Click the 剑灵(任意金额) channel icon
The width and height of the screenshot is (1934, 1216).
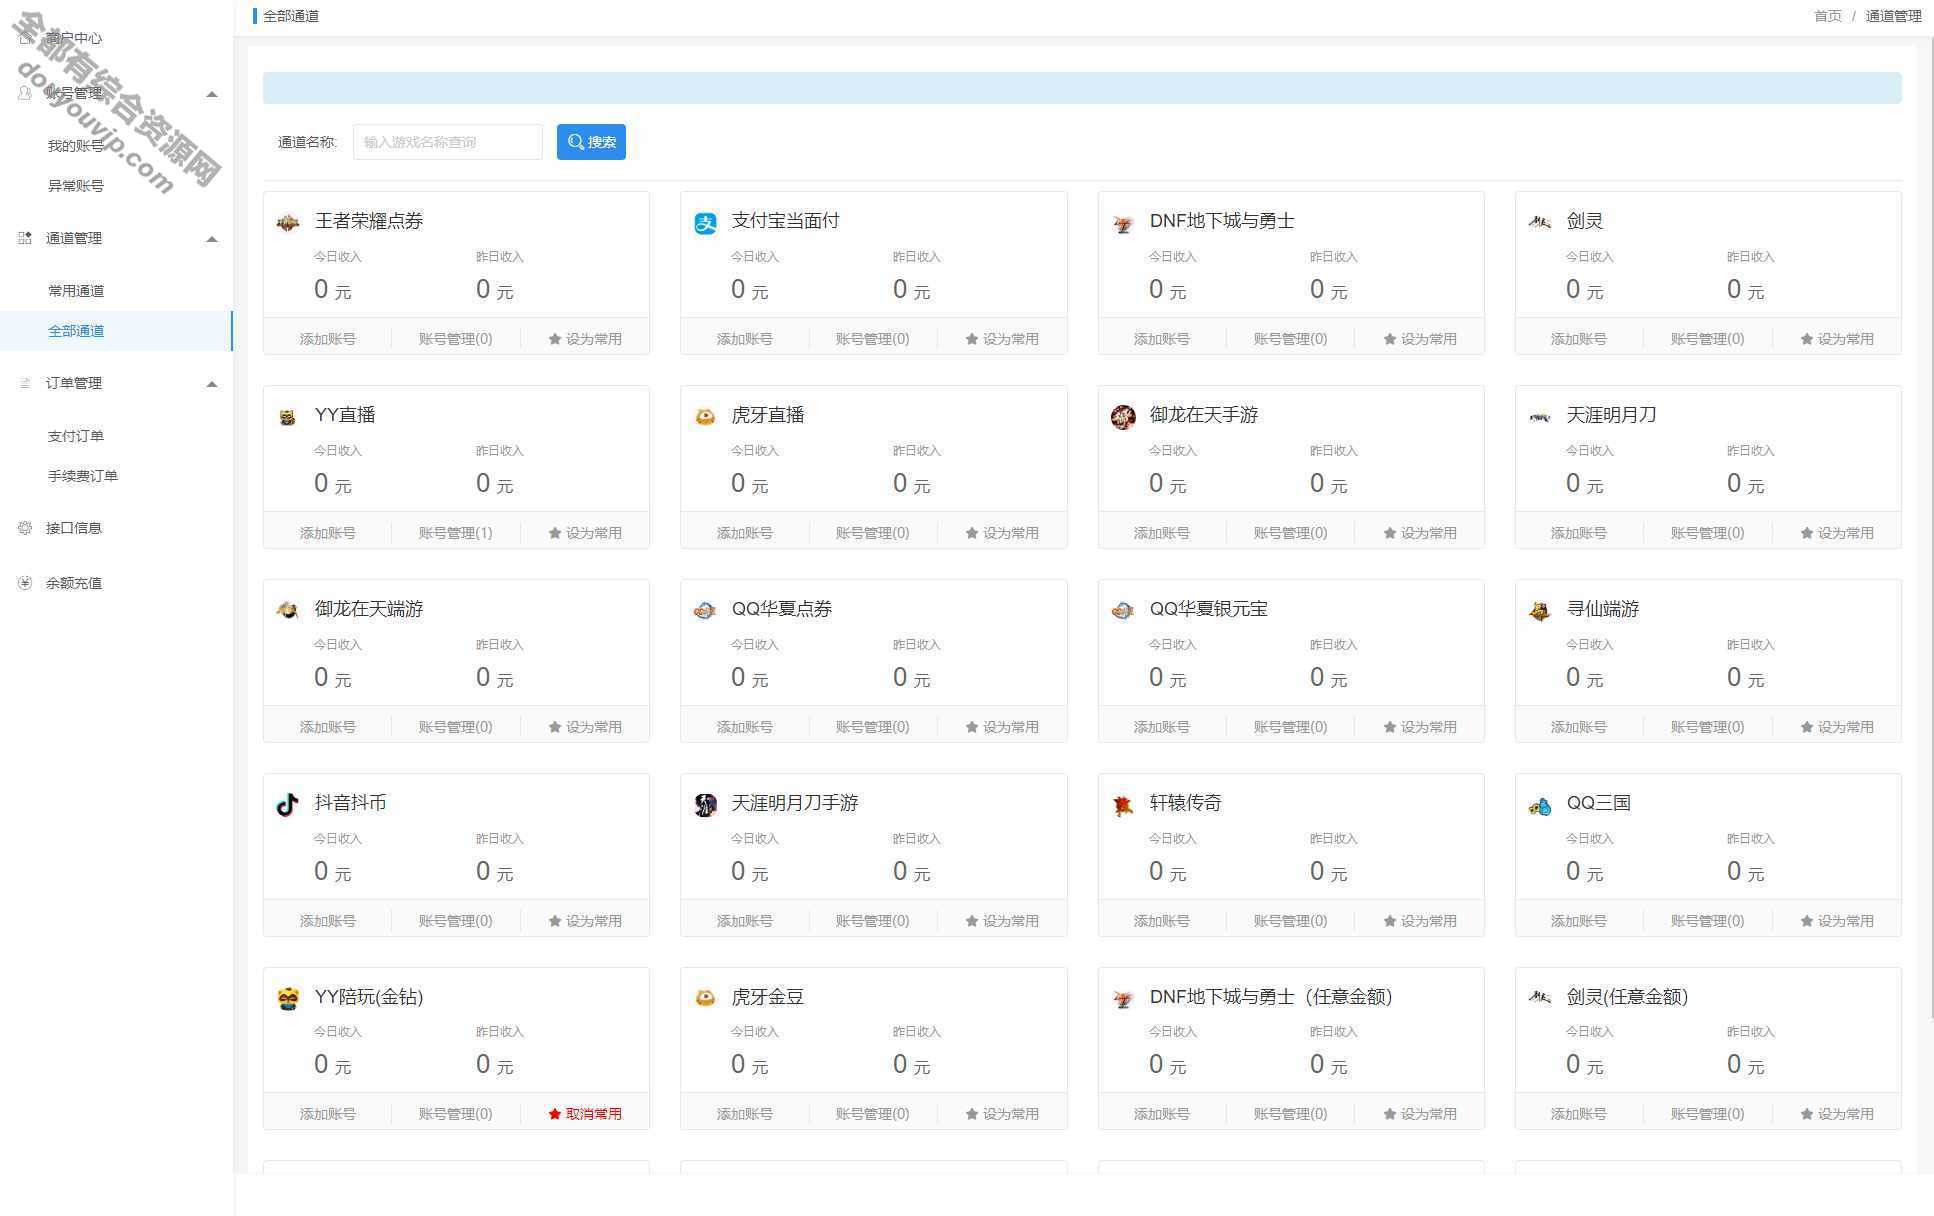1540,997
